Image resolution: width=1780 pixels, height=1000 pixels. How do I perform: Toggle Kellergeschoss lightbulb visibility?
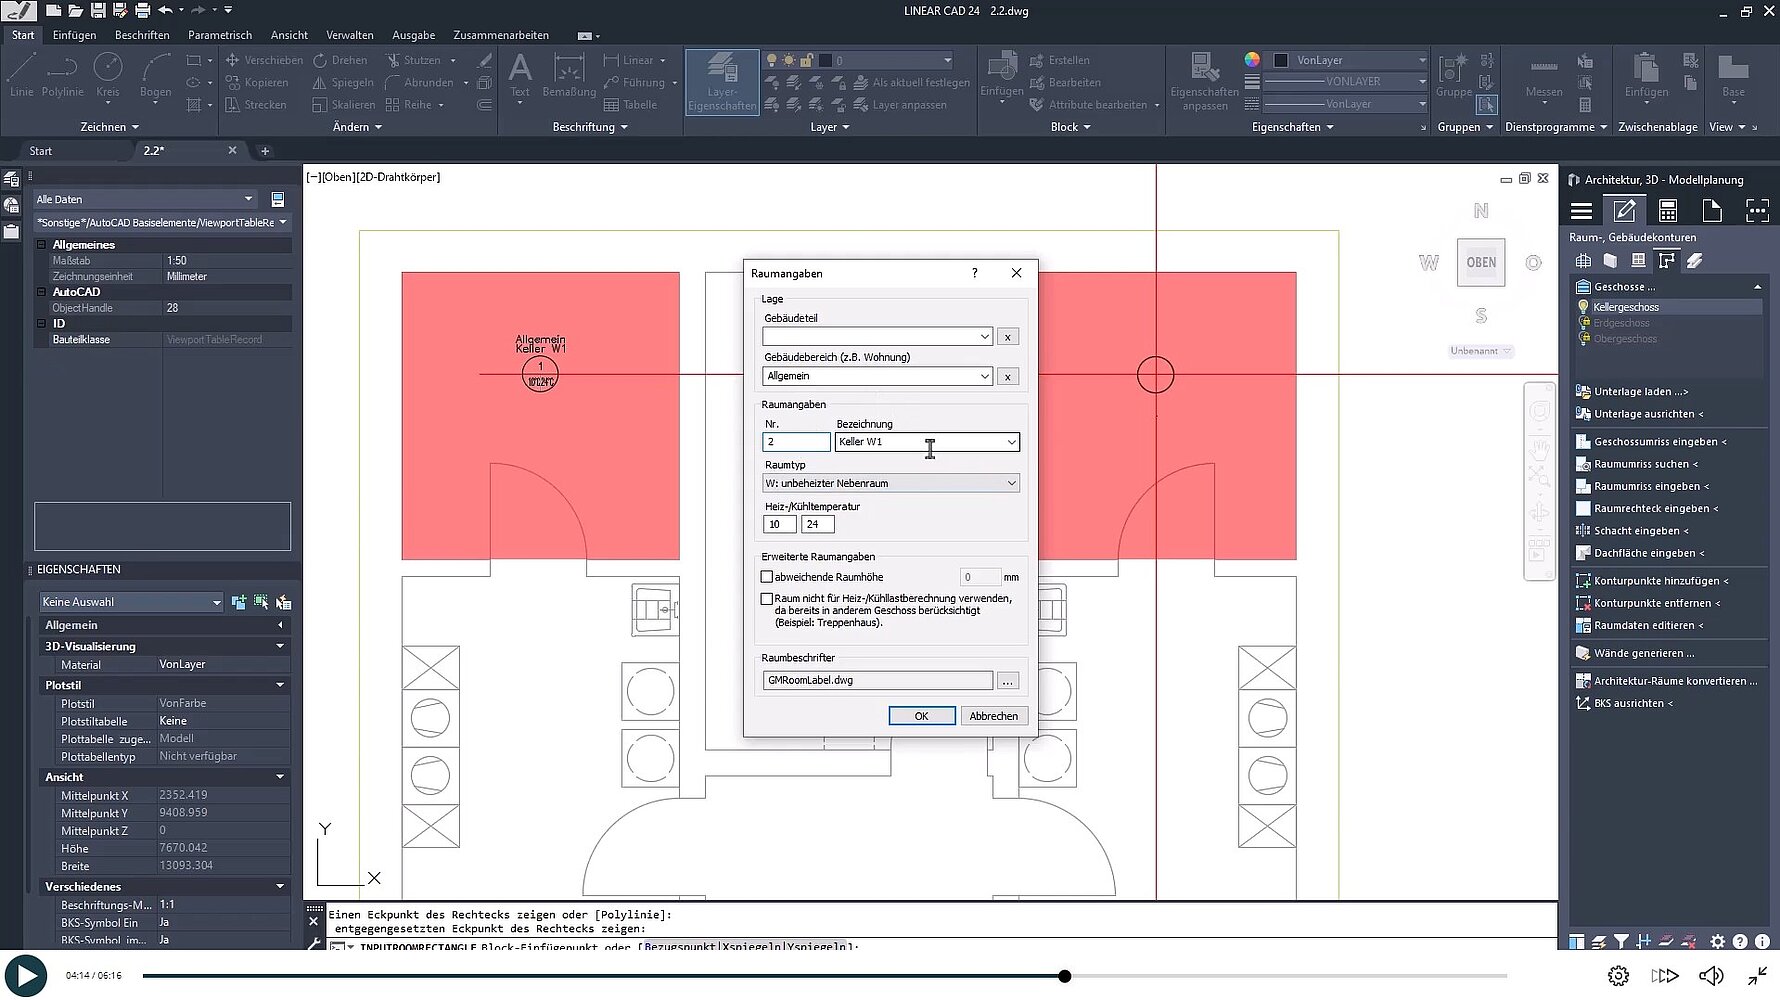[x=1583, y=307]
